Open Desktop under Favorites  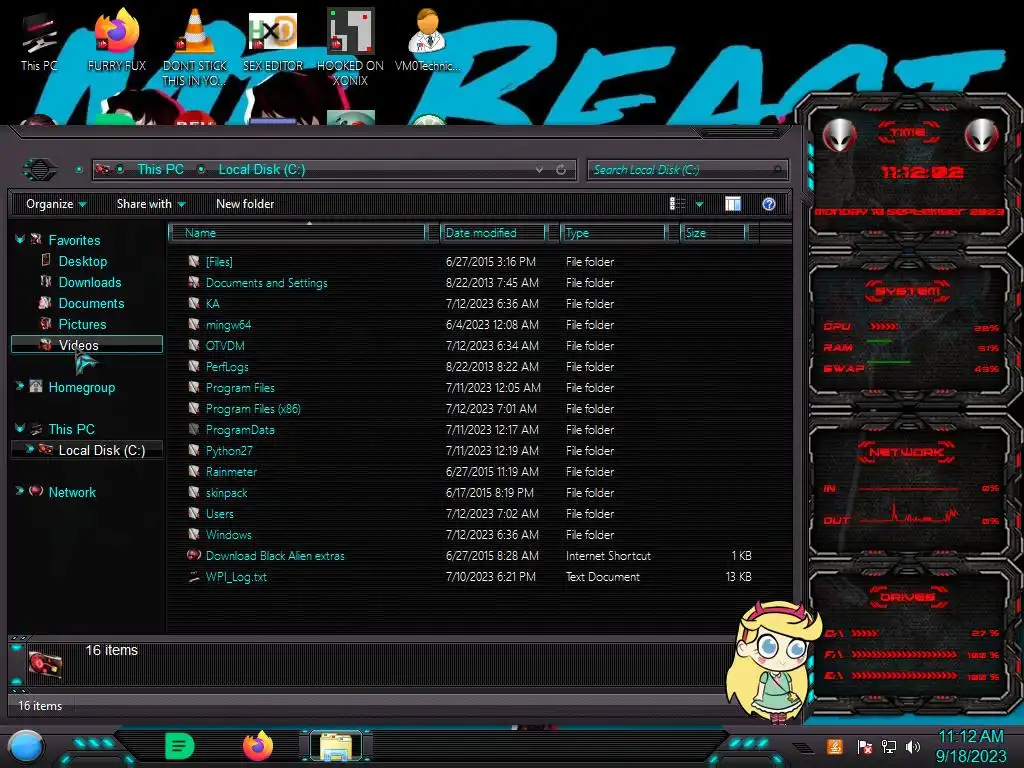point(83,261)
